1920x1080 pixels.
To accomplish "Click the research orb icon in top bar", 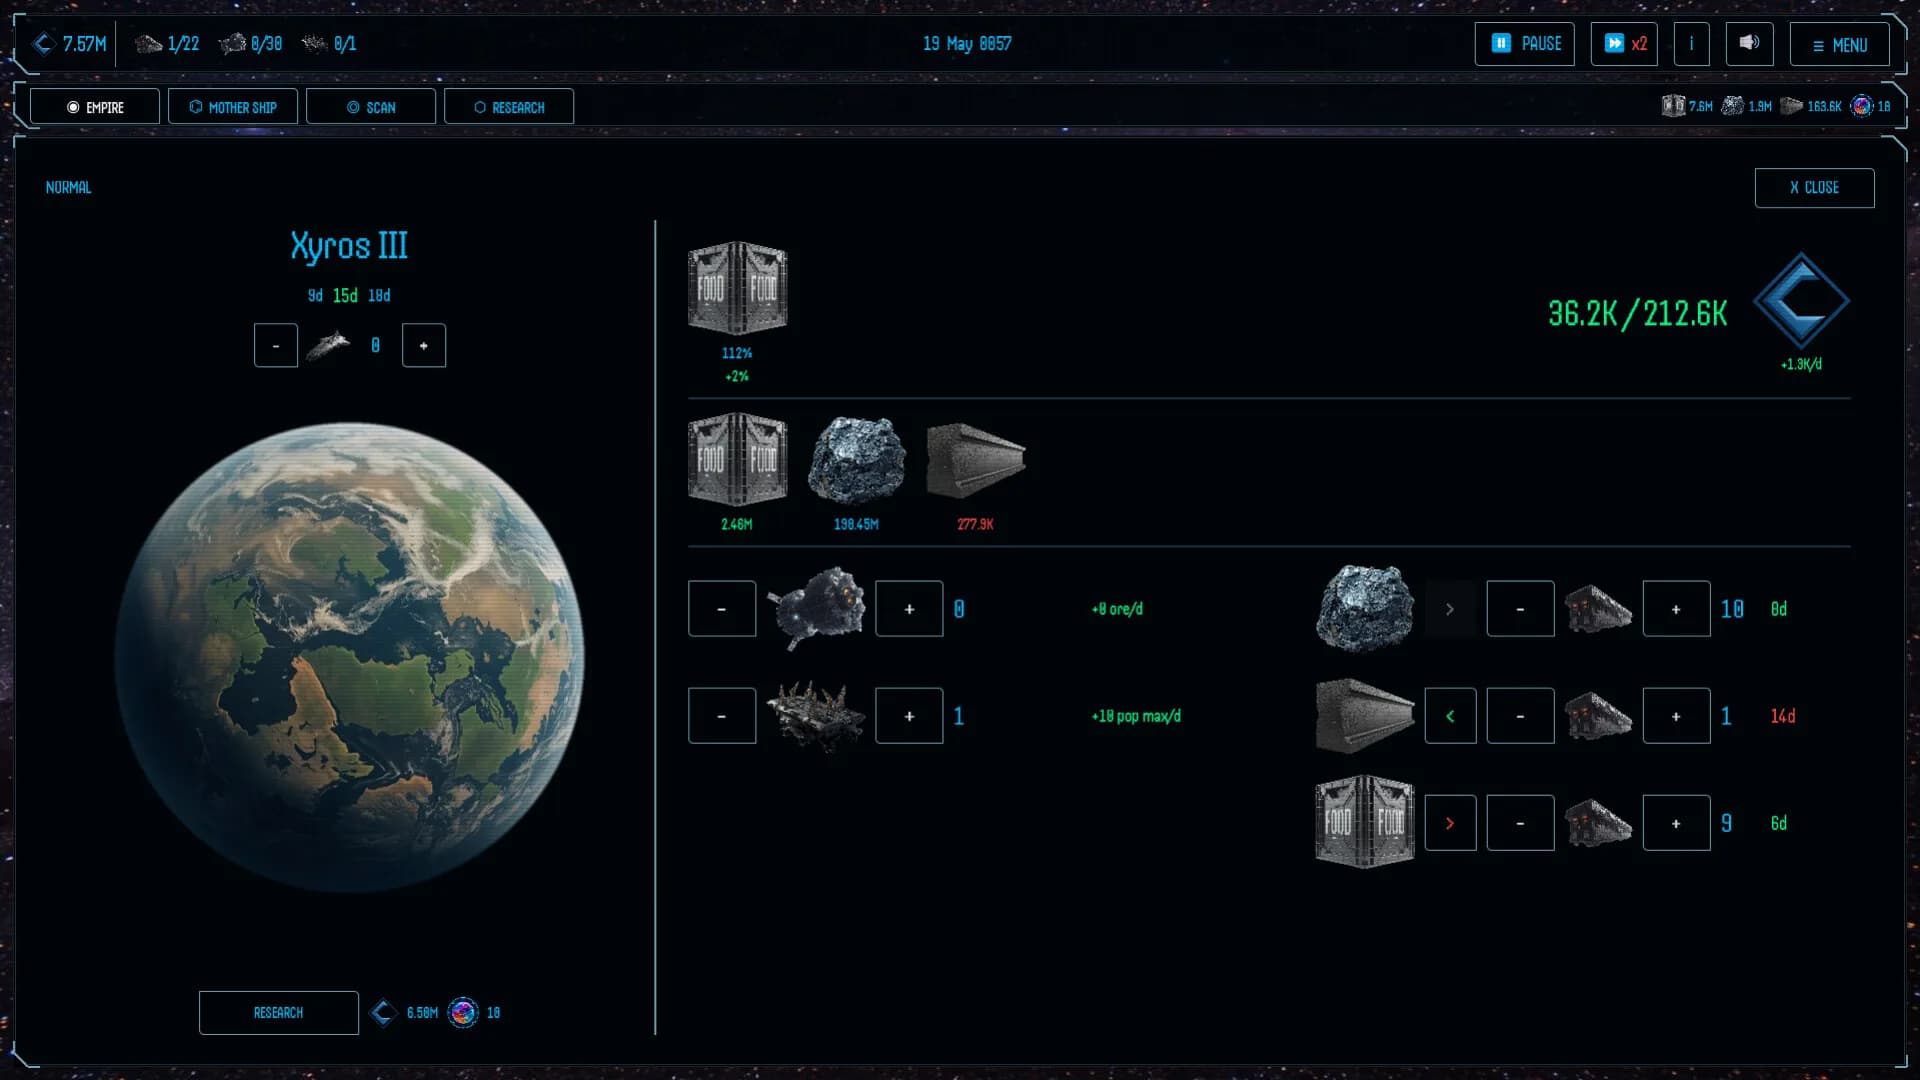I will [x=1862, y=106].
